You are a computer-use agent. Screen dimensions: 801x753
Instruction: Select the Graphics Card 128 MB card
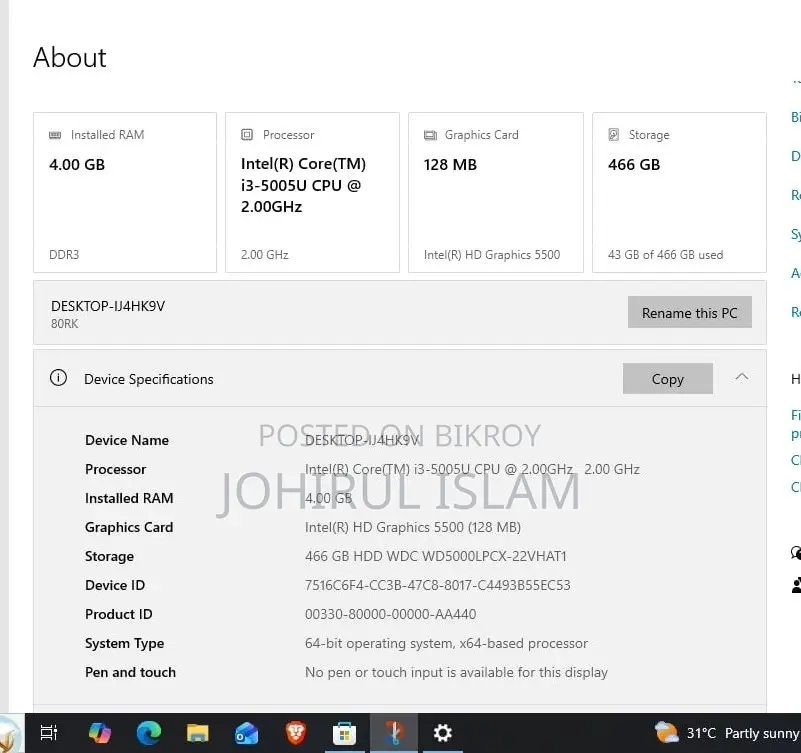[496, 193]
